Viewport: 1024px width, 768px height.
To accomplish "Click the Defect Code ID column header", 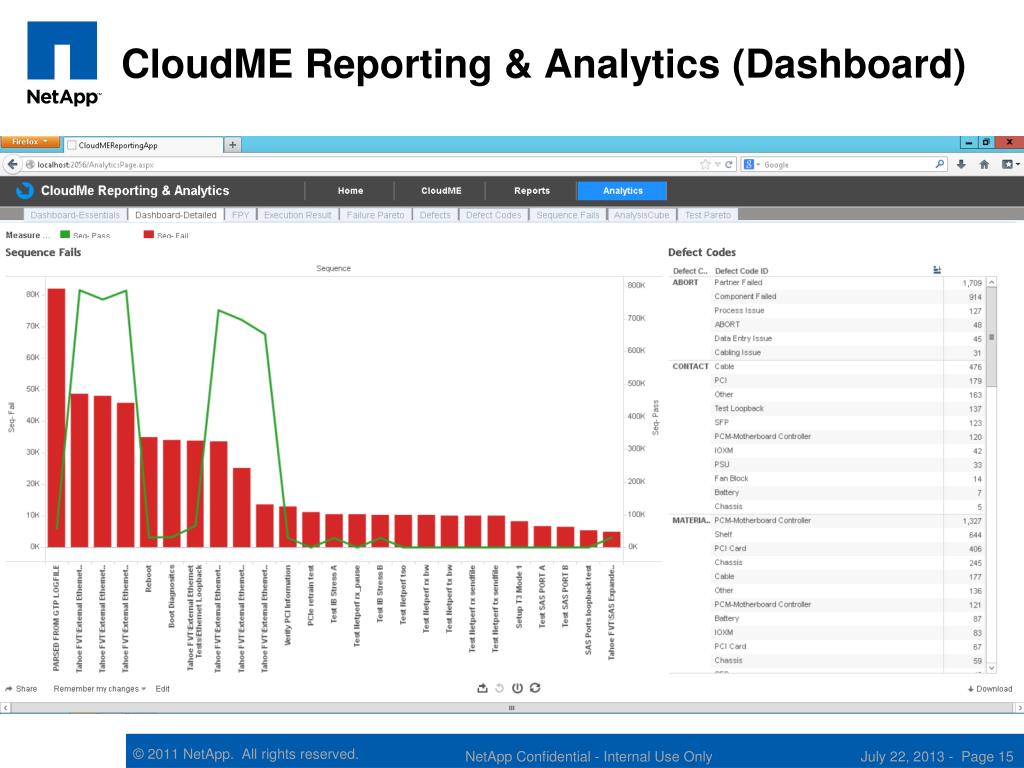I will point(741,270).
